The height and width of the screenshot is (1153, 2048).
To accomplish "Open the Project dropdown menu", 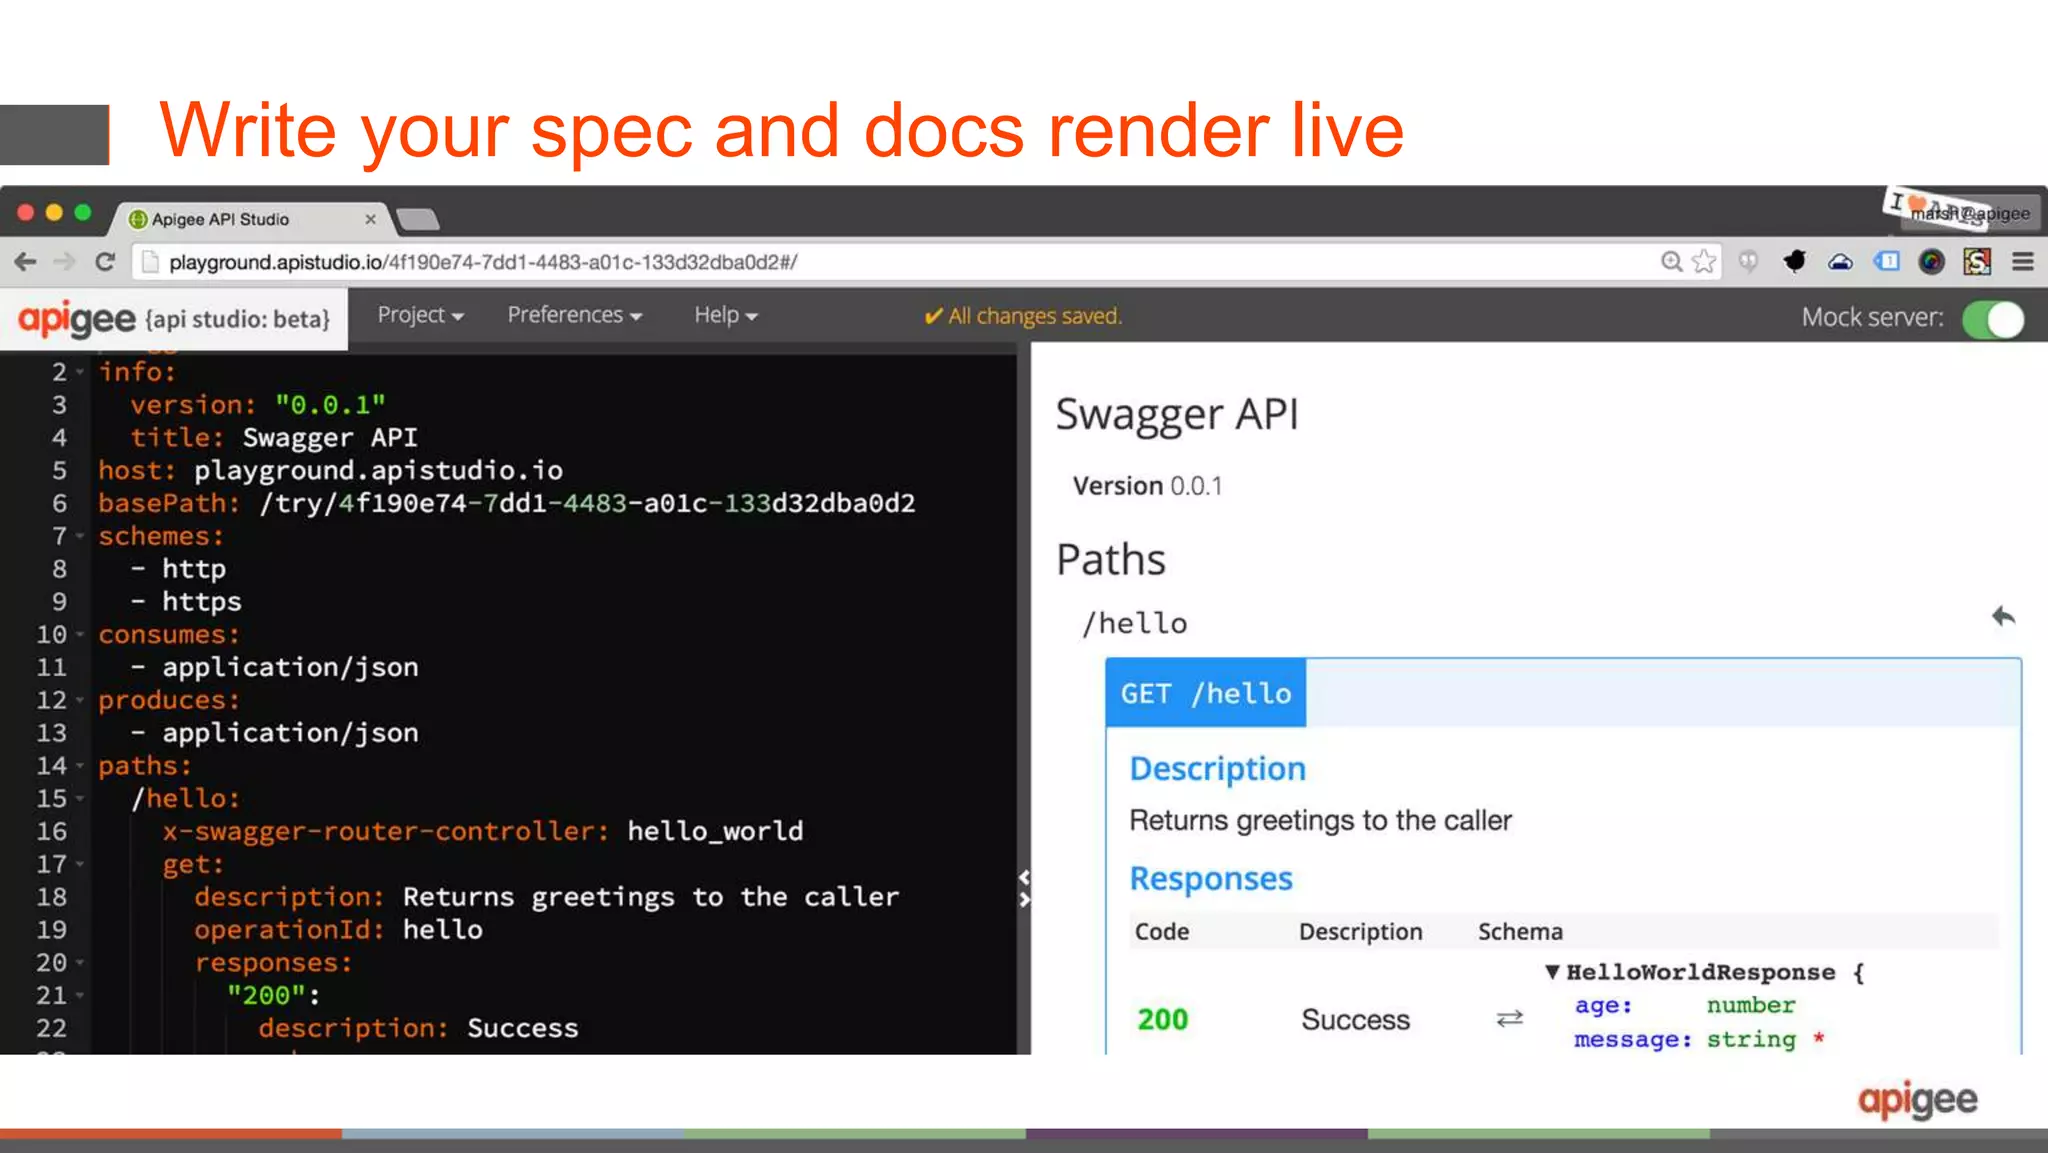I will [421, 315].
